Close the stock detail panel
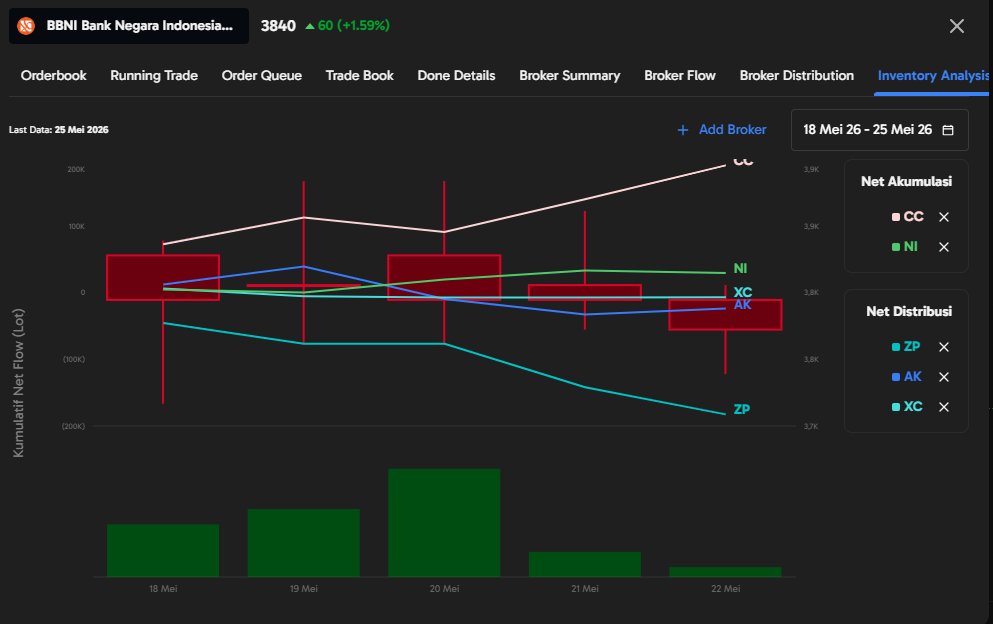The width and height of the screenshot is (993, 624). (x=957, y=26)
